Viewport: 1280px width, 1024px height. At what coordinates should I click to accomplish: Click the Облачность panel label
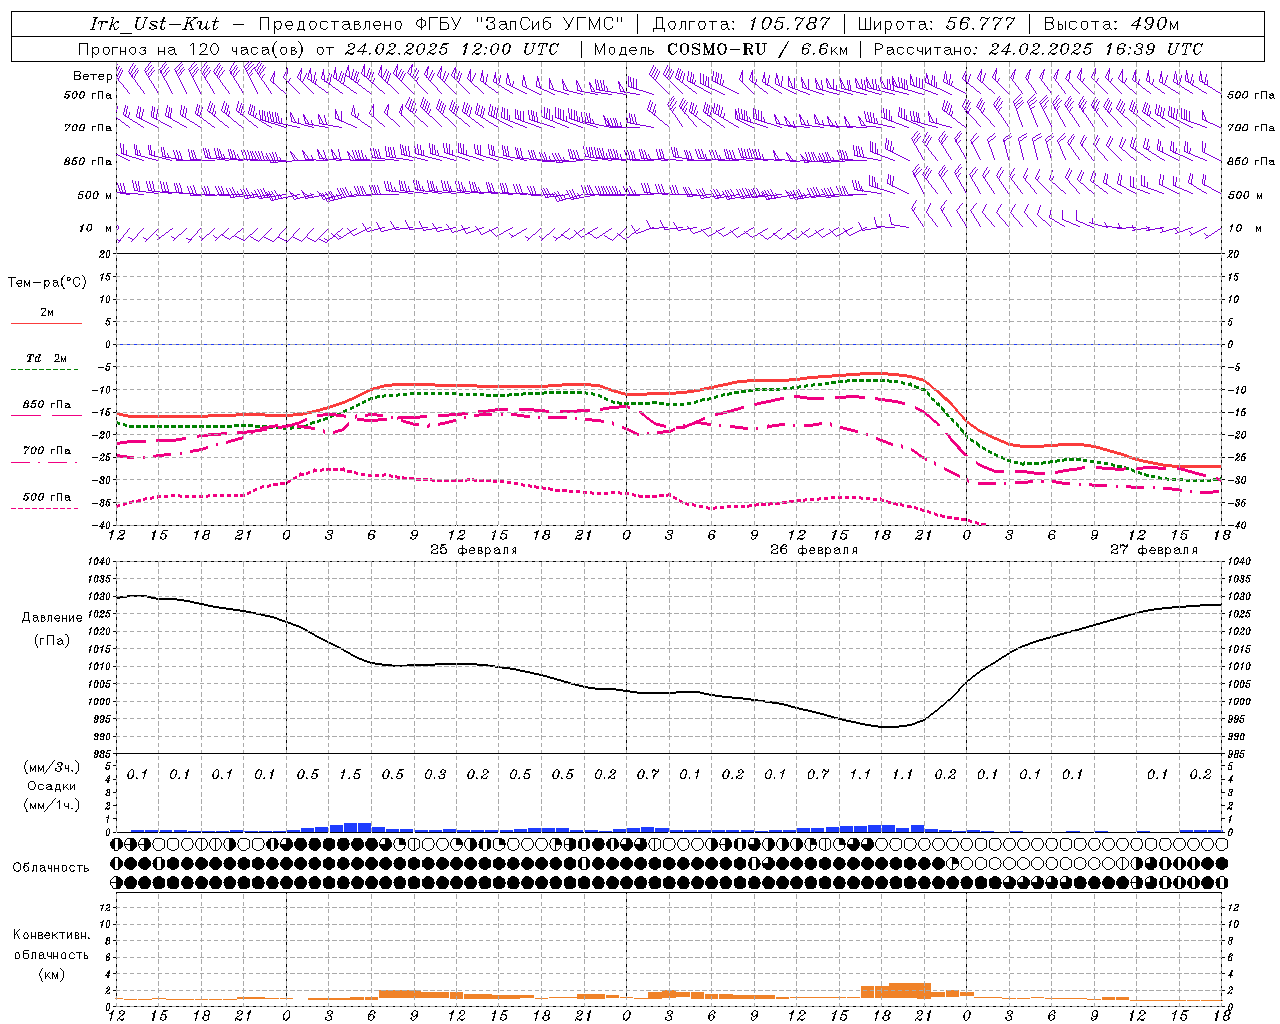(51, 868)
